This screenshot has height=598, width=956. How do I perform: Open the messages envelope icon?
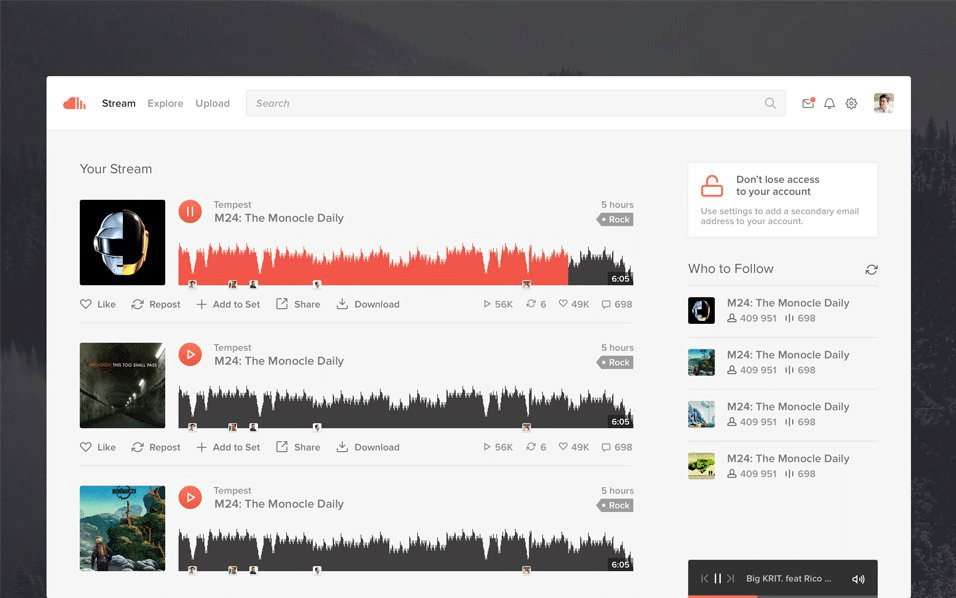808,103
